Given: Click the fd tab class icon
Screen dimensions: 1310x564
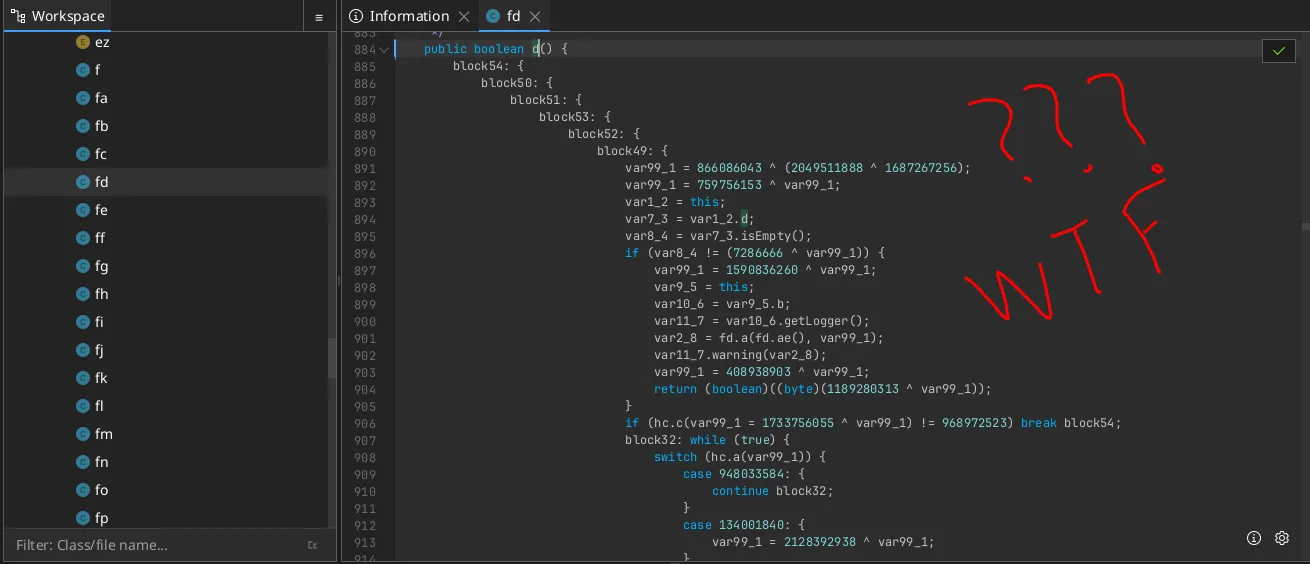Looking at the screenshot, I should [493, 16].
